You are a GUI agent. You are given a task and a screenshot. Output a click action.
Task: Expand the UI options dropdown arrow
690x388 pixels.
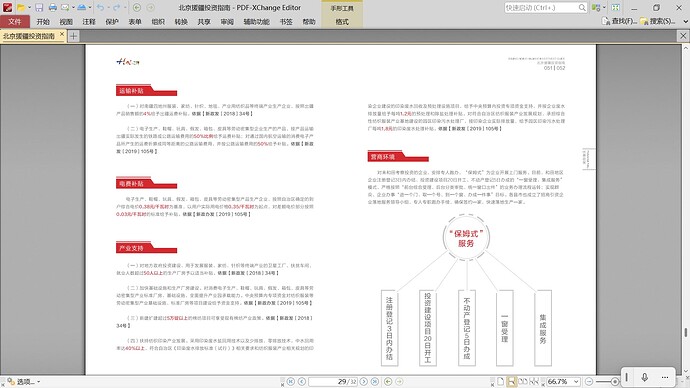pyautogui.click(x=604, y=7)
